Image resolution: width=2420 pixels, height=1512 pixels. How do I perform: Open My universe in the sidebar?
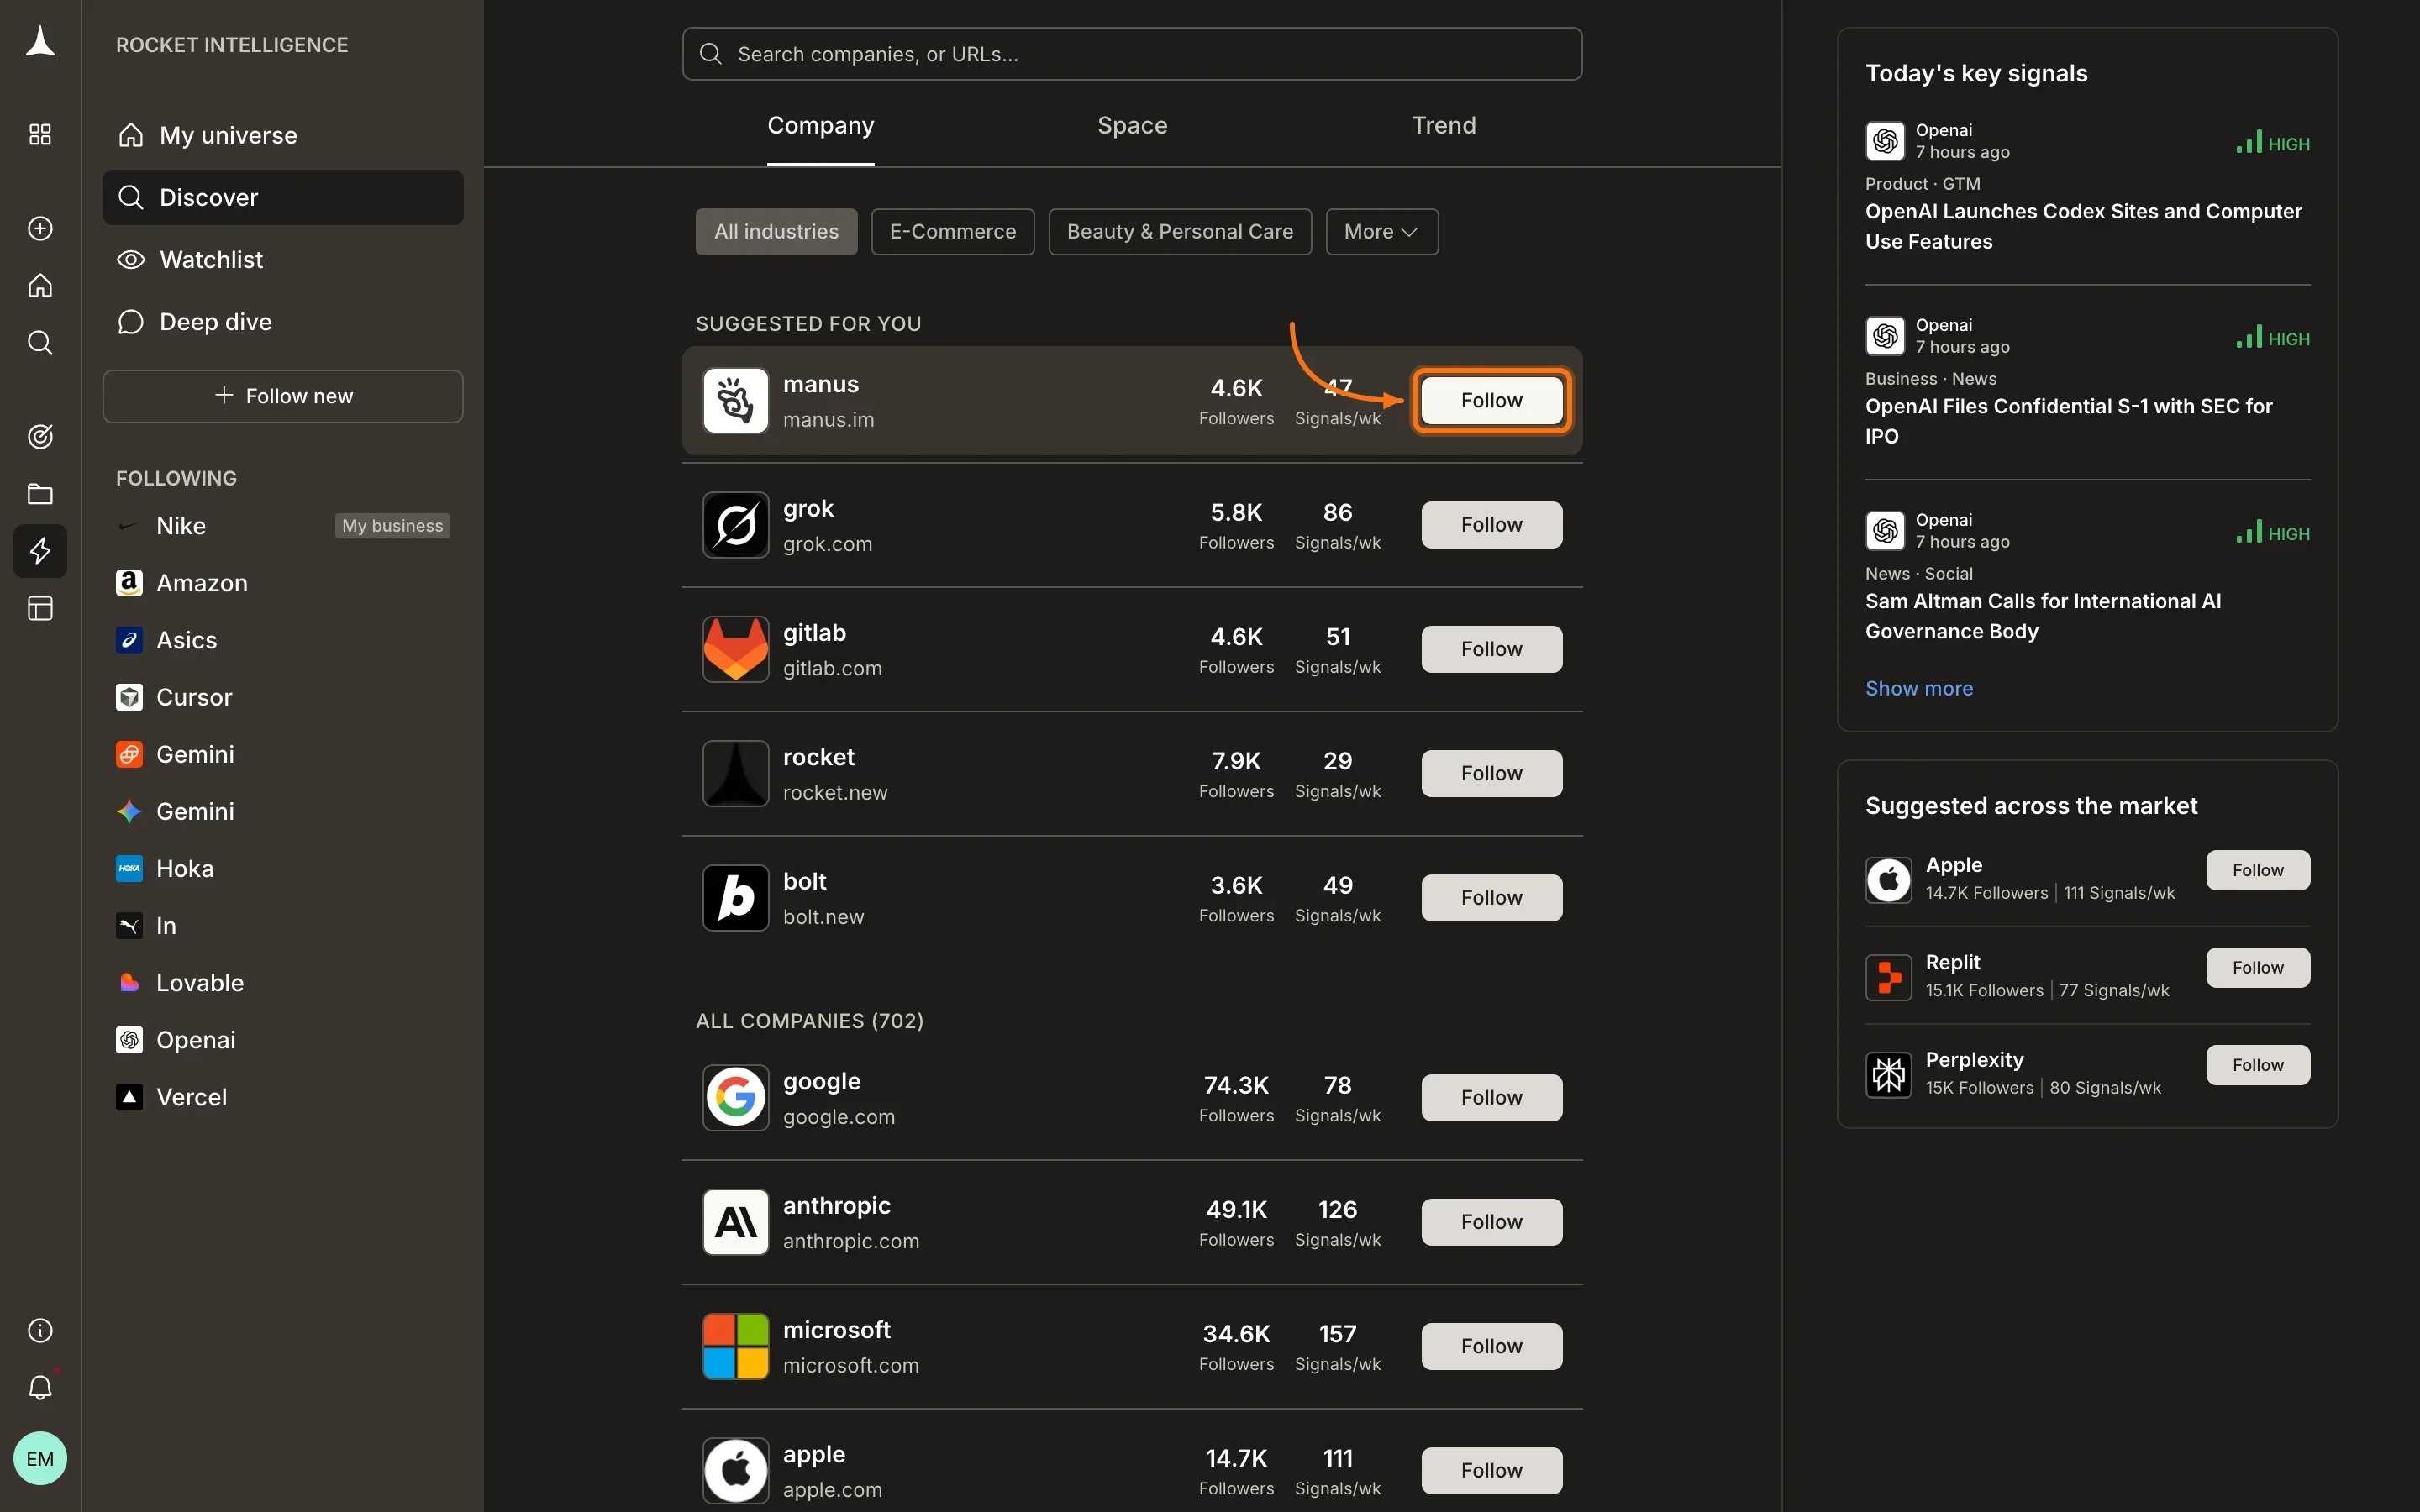click(x=283, y=135)
